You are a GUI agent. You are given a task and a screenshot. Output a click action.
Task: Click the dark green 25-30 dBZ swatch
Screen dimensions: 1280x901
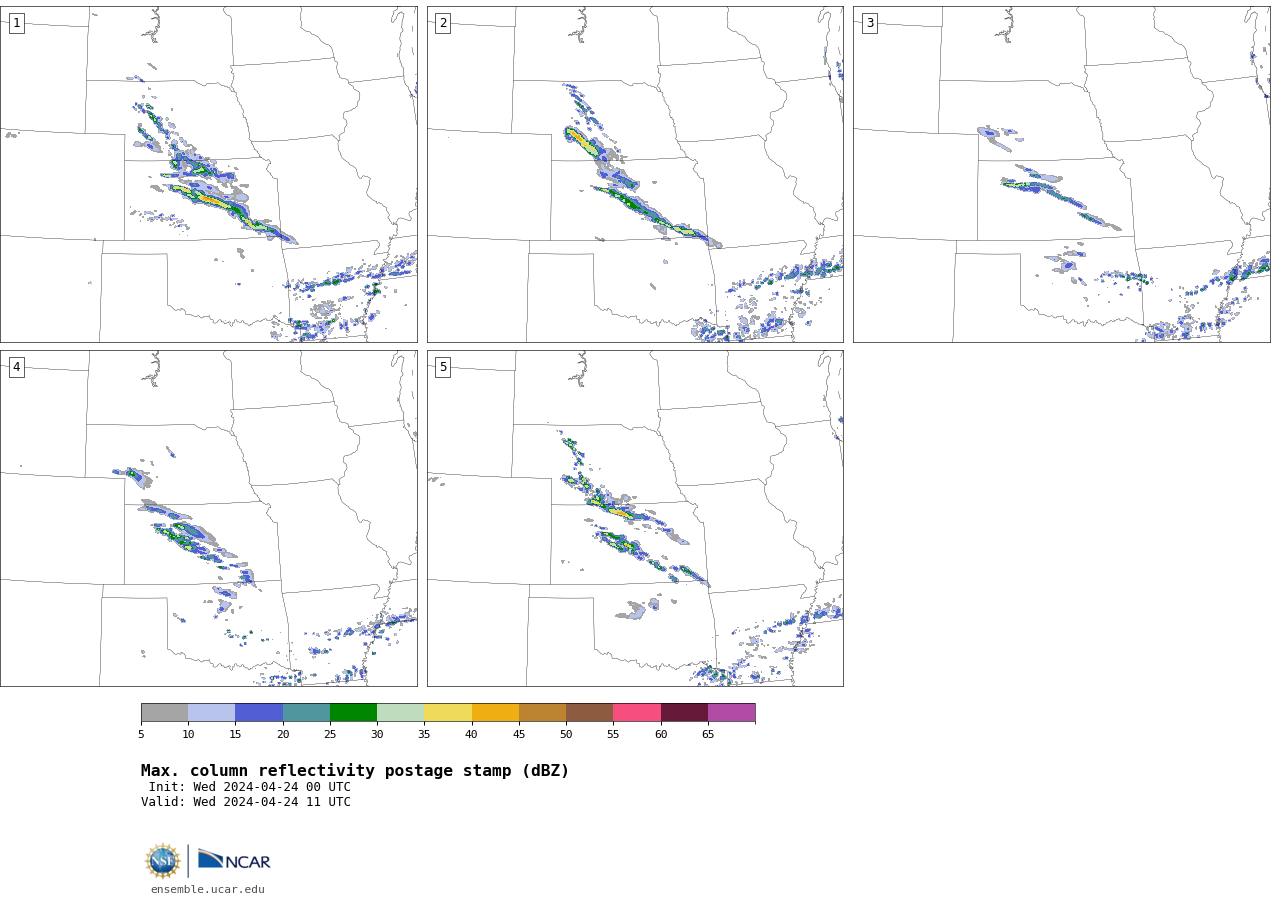353,713
